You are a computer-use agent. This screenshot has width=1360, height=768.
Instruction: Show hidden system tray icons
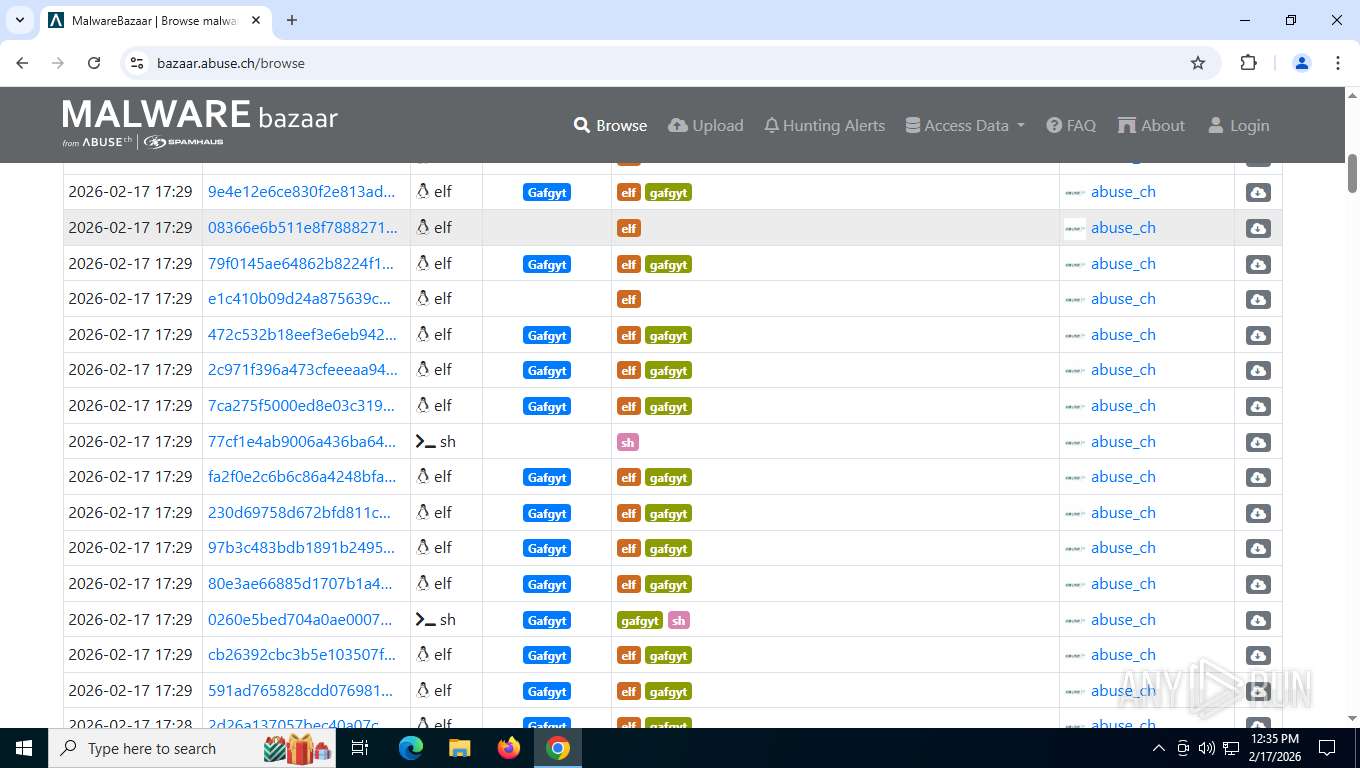[1158, 748]
